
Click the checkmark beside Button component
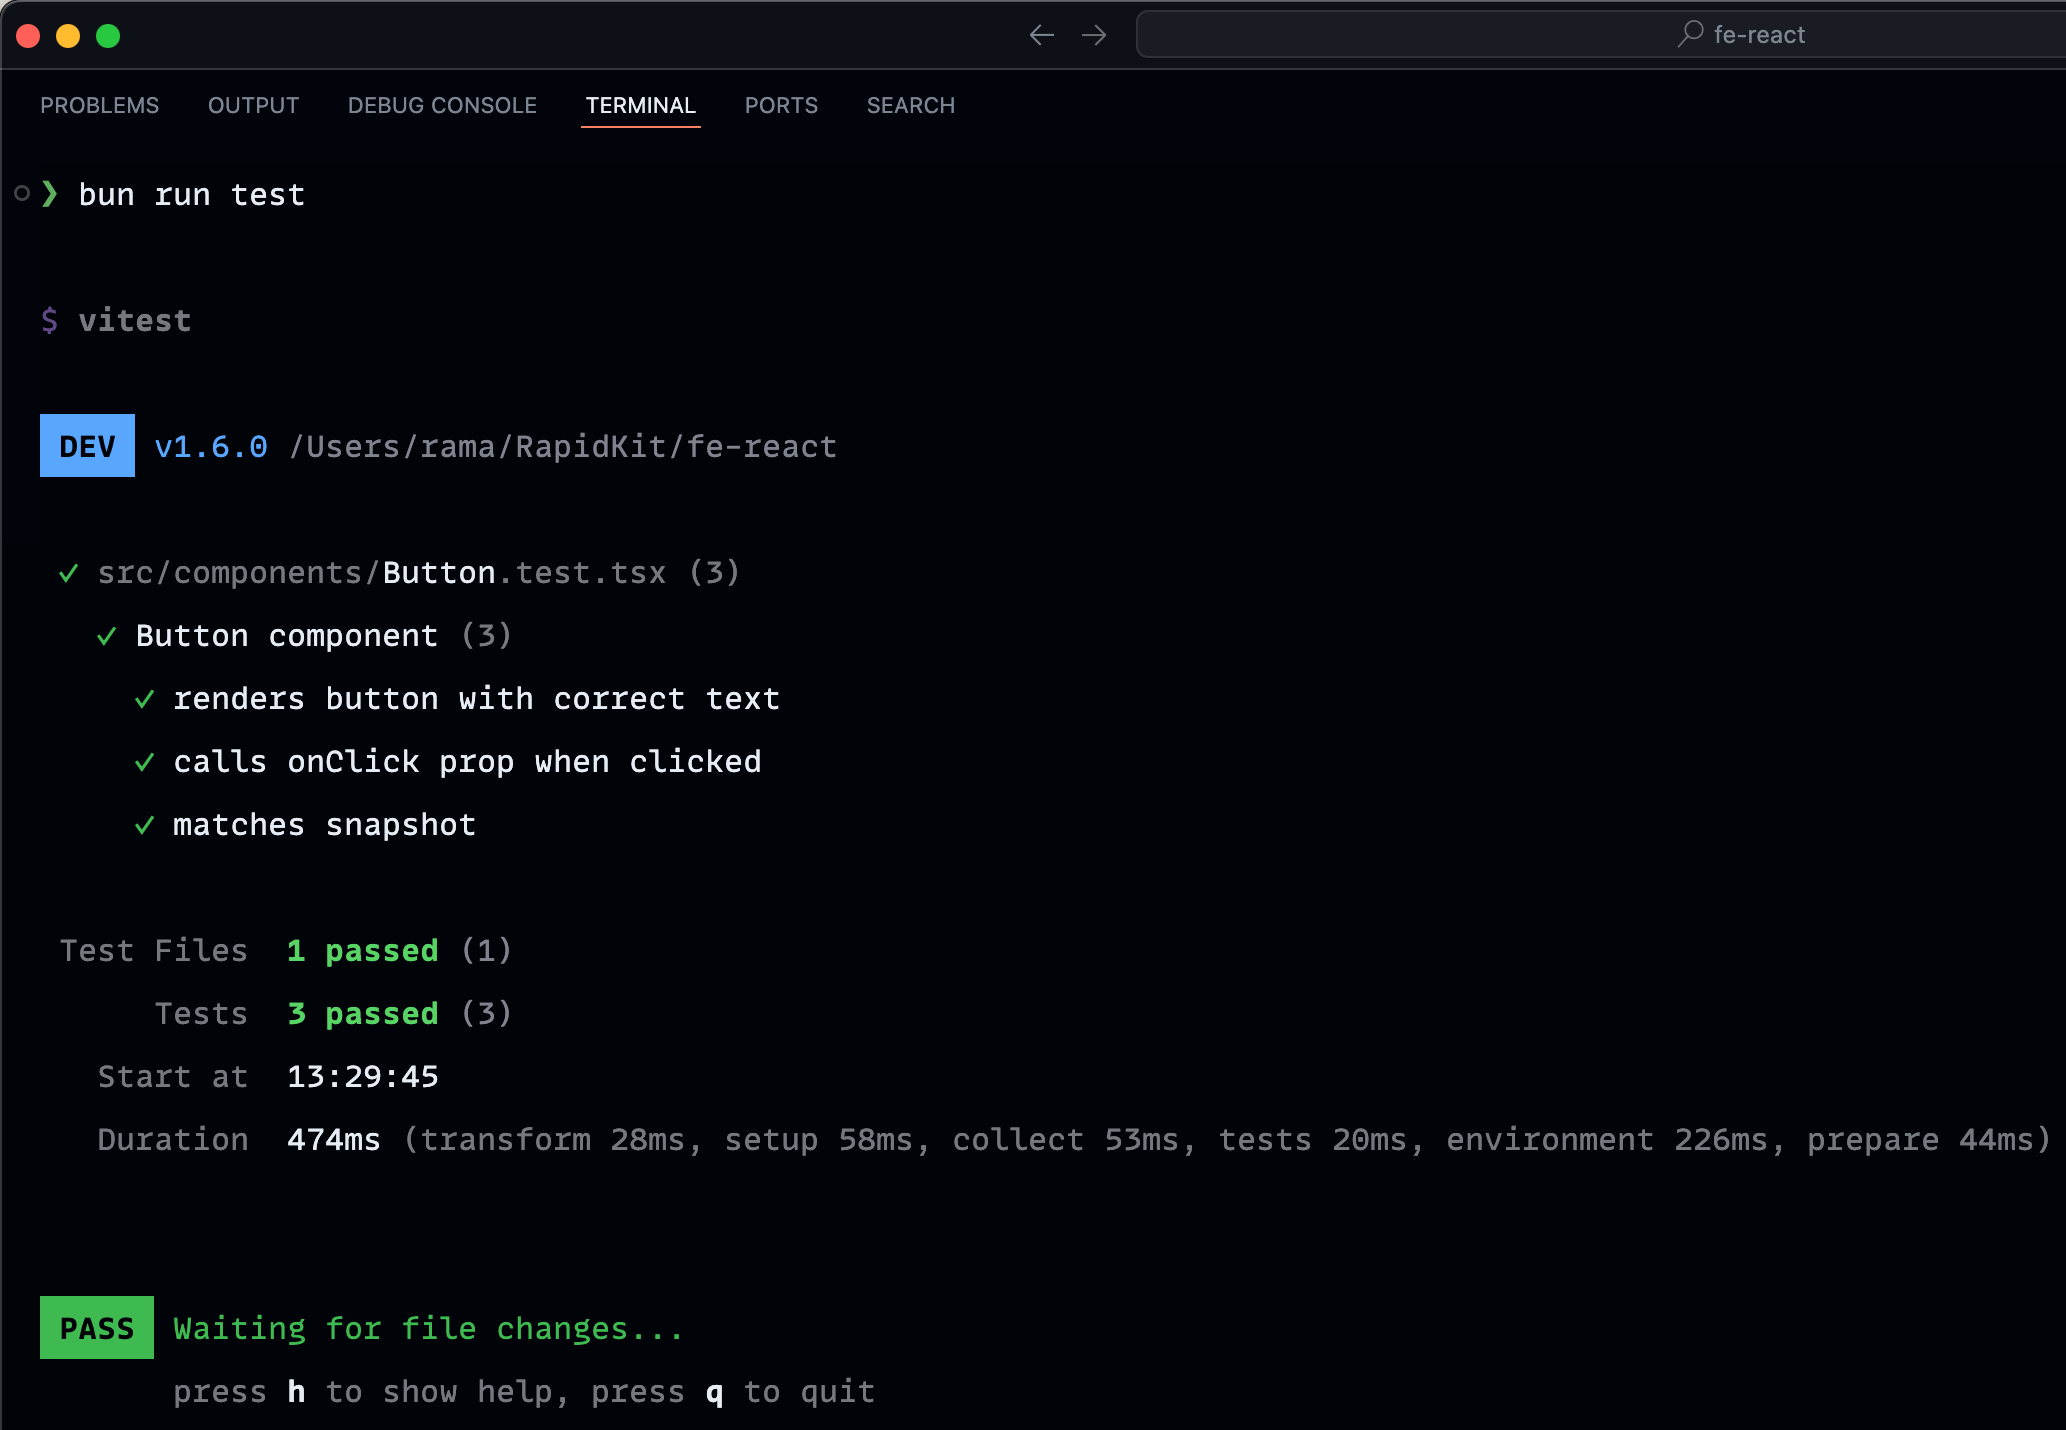tap(107, 636)
